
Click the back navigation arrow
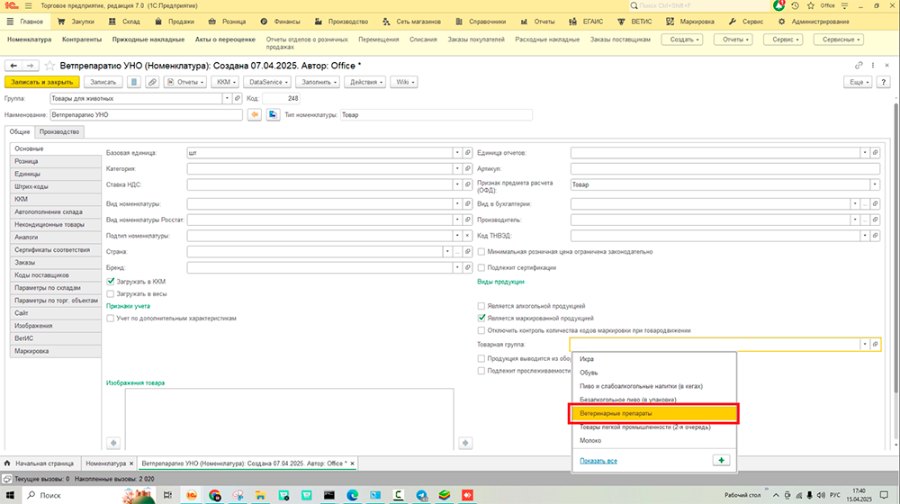pos(13,66)
